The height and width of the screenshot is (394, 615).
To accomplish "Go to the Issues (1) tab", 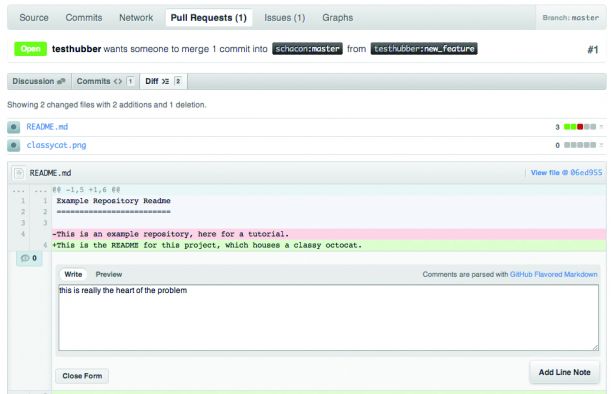I will coord(284,18).
